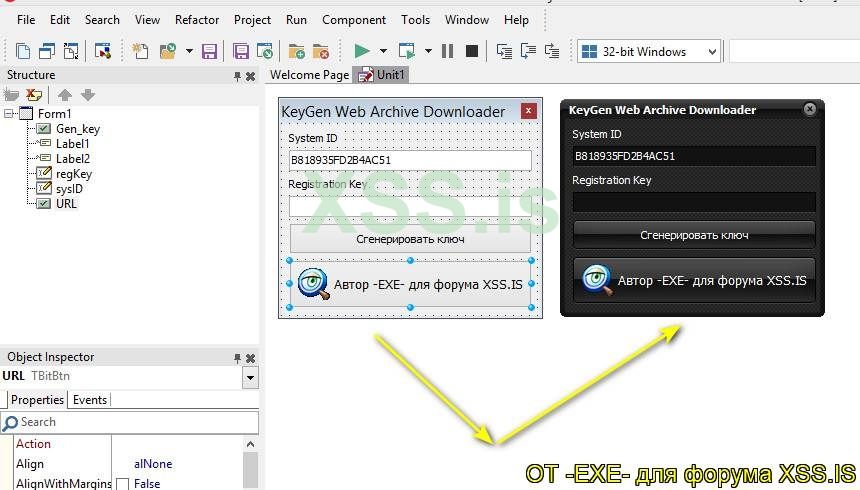This screenshot has width=860, height=490.
Task: Click 'Сгенерировать ключ' button in the dark KeyGen window
Action: [x=694, y=235]
